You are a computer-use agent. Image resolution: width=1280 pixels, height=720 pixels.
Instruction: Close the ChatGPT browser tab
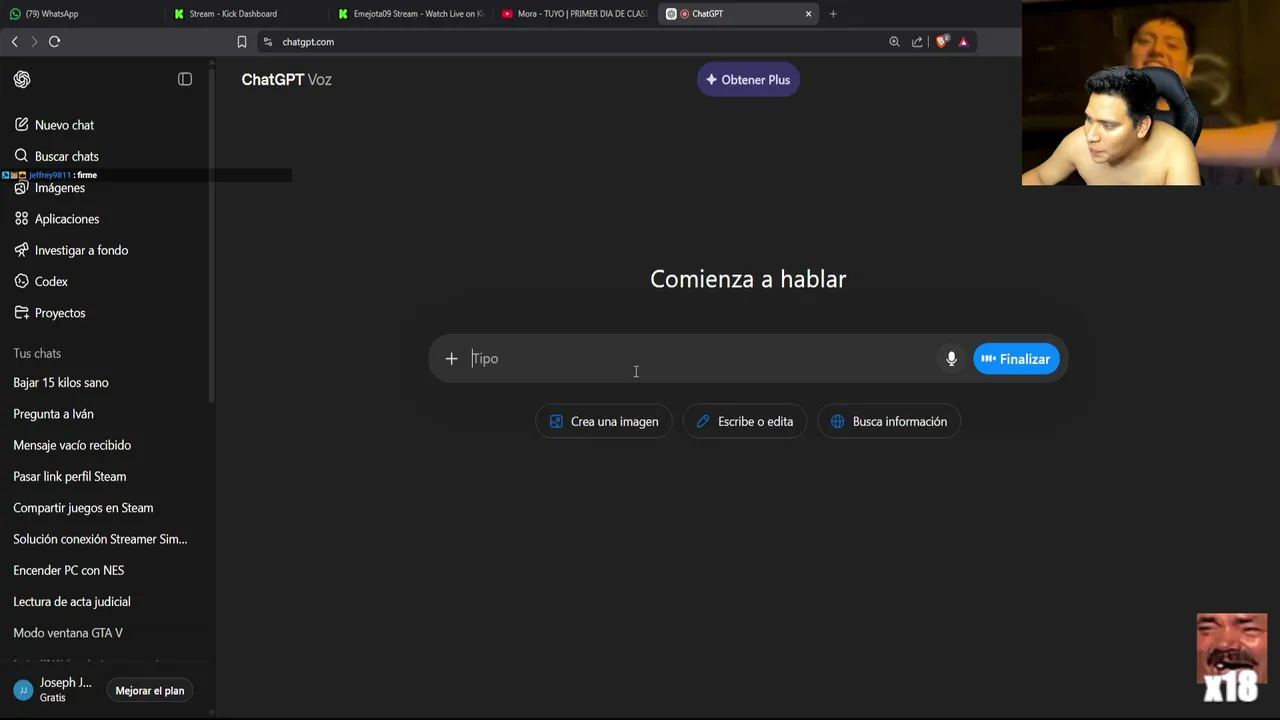[808, 14]
